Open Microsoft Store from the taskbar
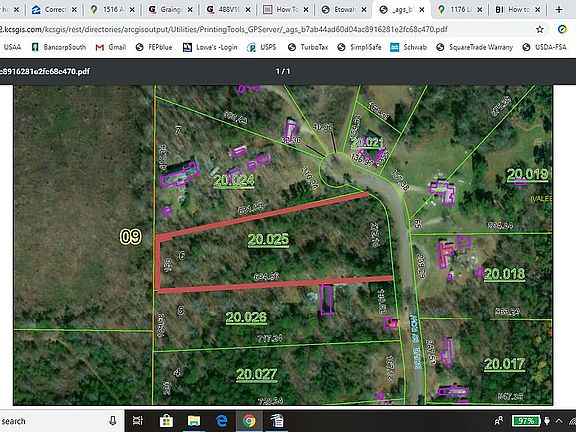576x432 pixels. click(x=166, y=421)
